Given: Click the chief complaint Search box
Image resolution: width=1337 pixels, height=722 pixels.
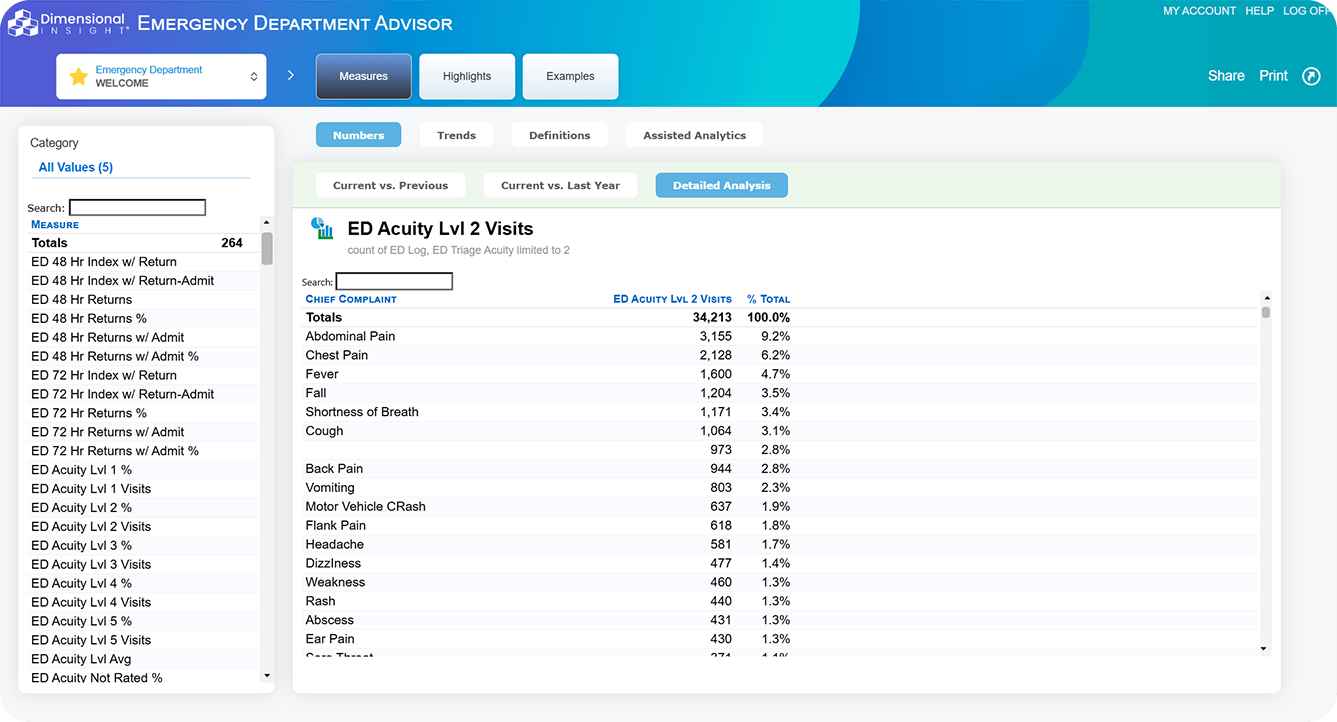Looking at the screenshot, I should (394, 282).
